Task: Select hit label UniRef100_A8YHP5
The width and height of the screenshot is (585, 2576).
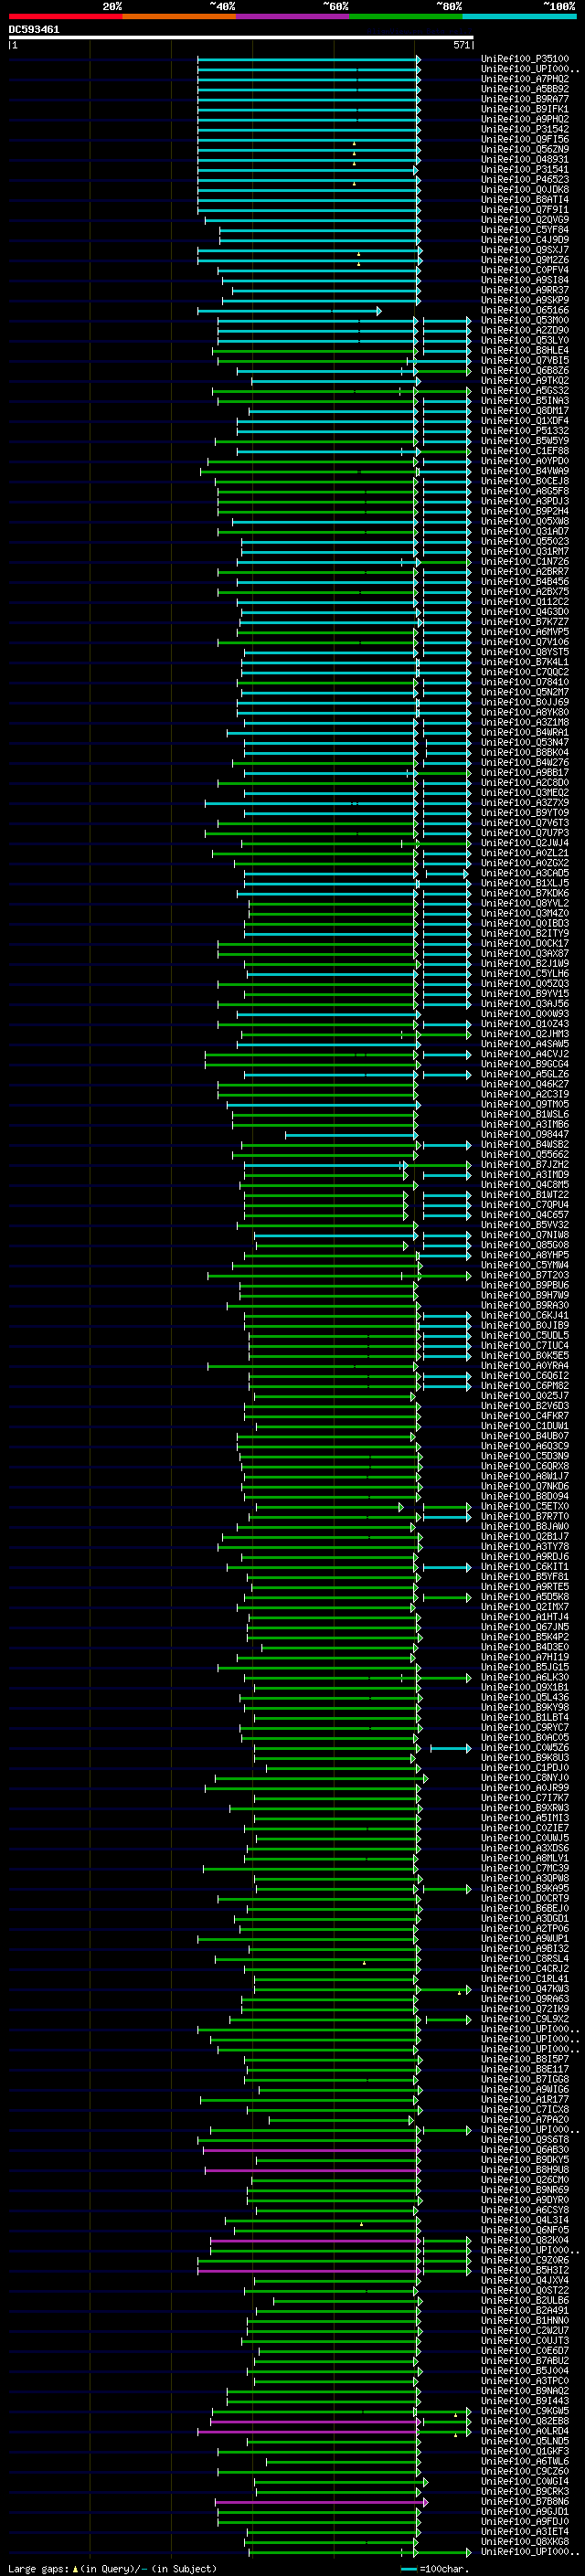Action: click(x=524, y=1255)
